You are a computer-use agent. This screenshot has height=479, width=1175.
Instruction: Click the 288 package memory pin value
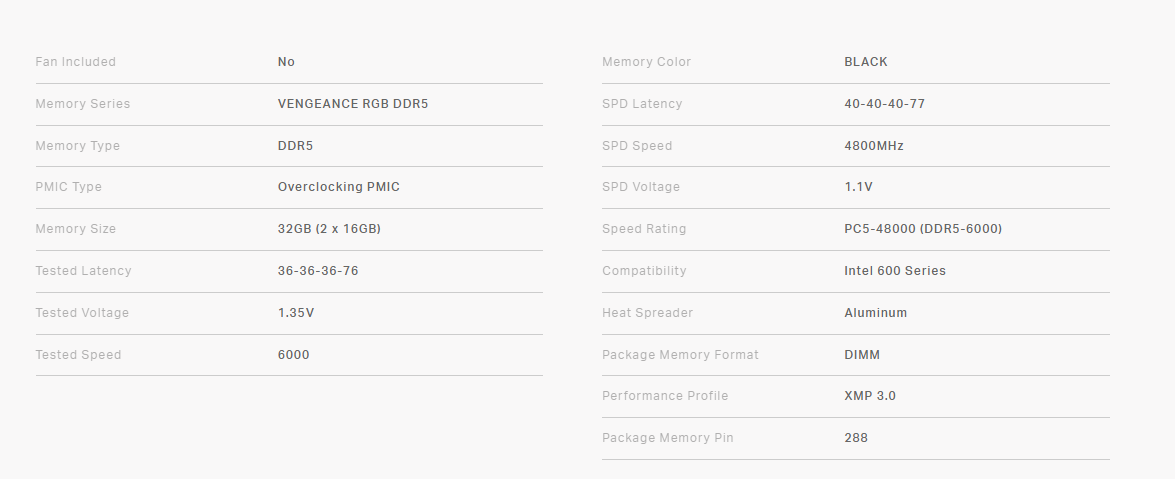point(856,438)
